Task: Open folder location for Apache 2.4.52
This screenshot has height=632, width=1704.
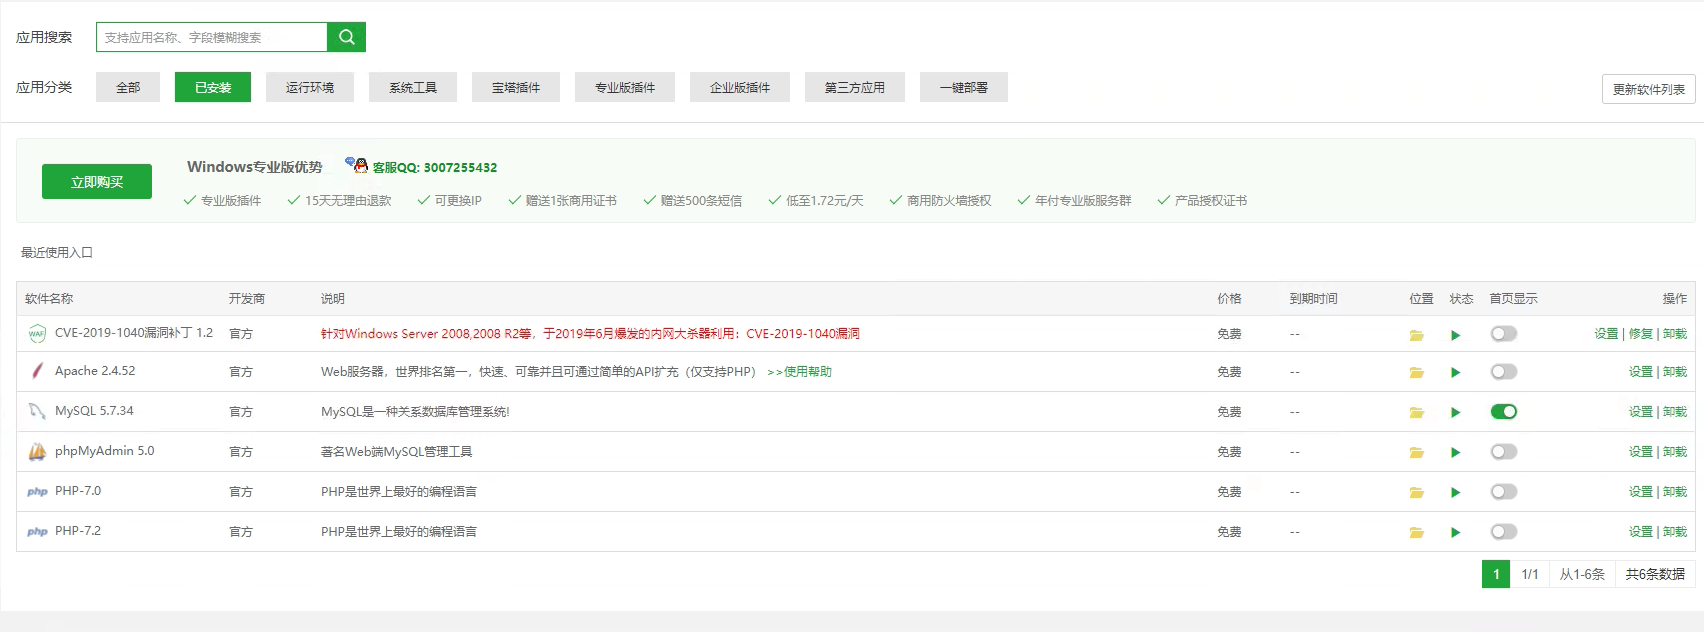Action: pyautogui.click(x=1416, y=372)
